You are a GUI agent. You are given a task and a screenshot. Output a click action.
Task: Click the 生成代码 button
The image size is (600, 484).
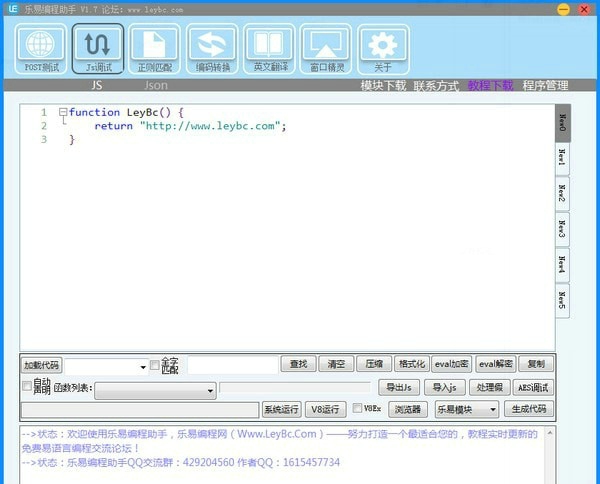pyautogui.click(x=528, y=409)
